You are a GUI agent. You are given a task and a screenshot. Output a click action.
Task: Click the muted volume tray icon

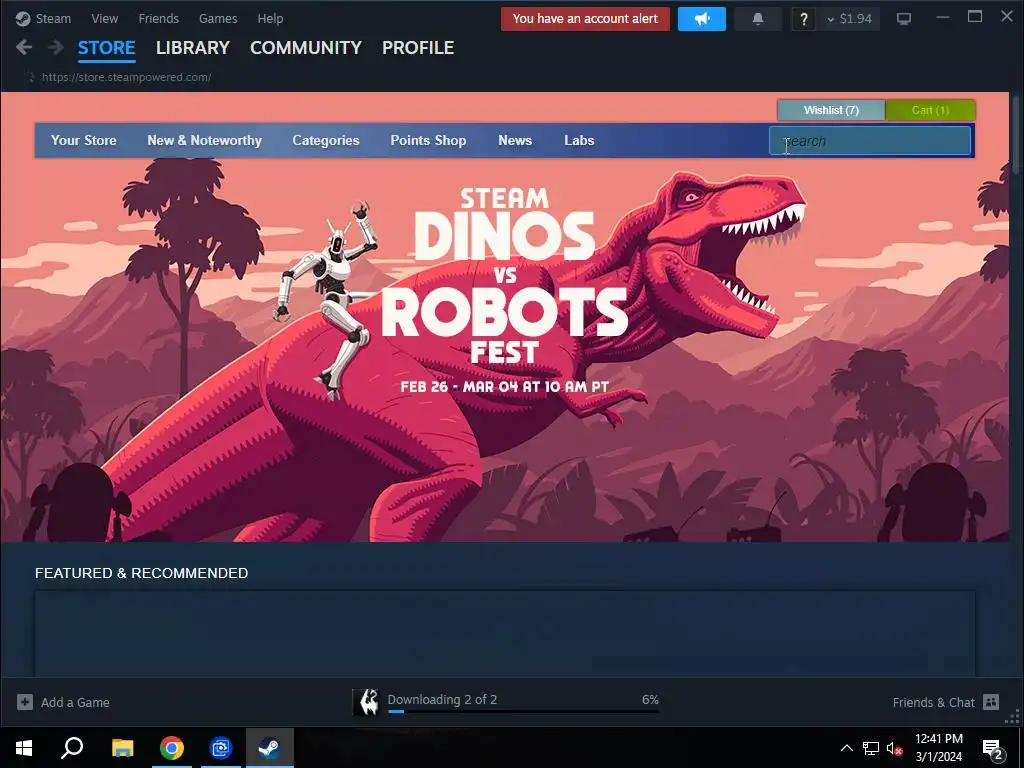click(894, 748)
